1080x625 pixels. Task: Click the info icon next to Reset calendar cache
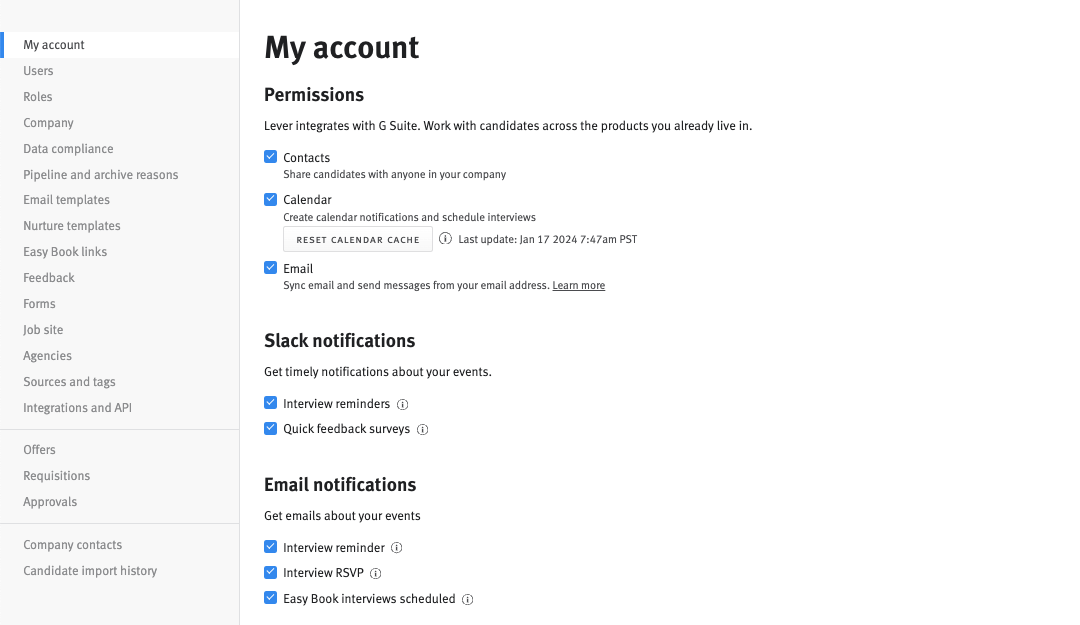tap(445, 239)
